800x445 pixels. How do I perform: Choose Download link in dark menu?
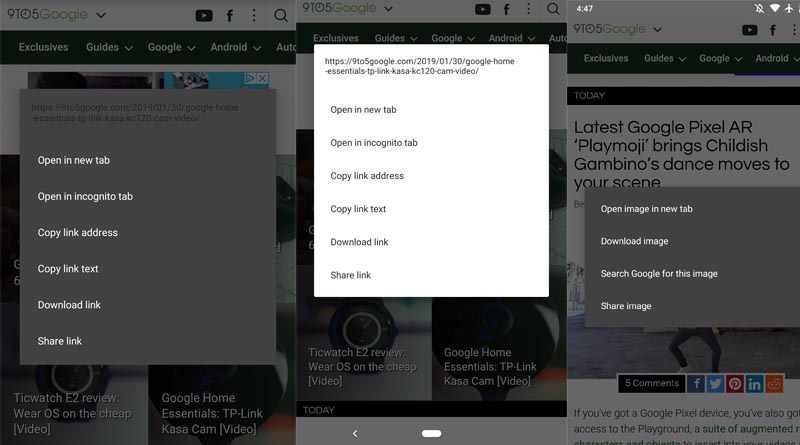[x=69, y=305]
